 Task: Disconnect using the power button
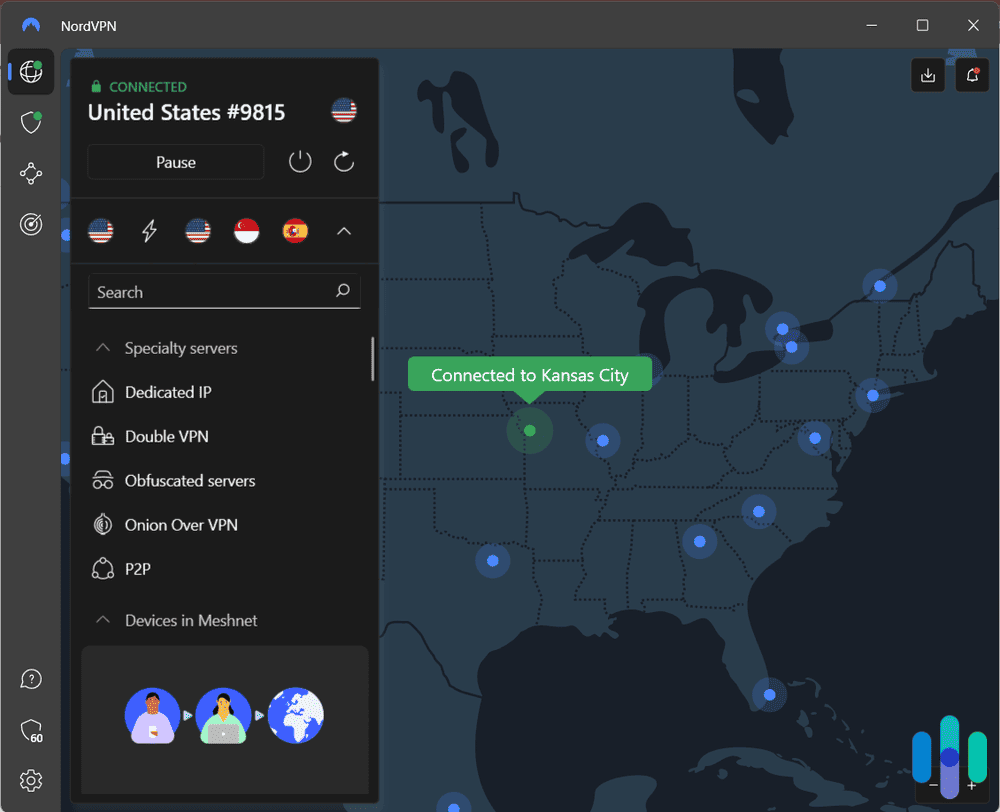coord(299,161)
